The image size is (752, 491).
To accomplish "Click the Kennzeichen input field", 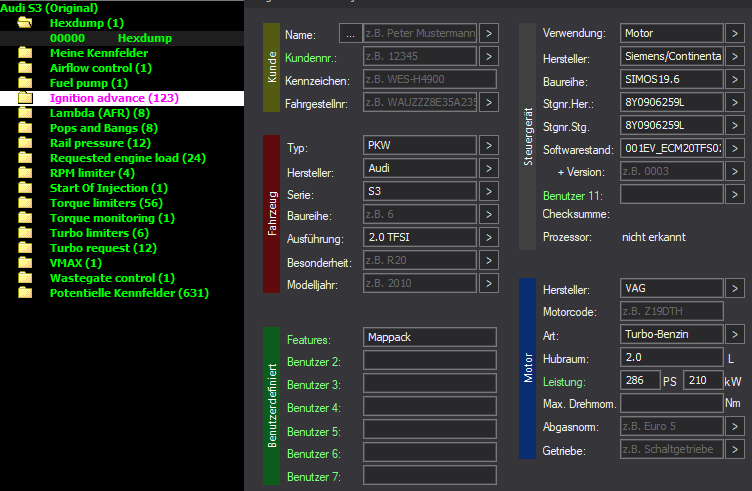I will point(430,79).
